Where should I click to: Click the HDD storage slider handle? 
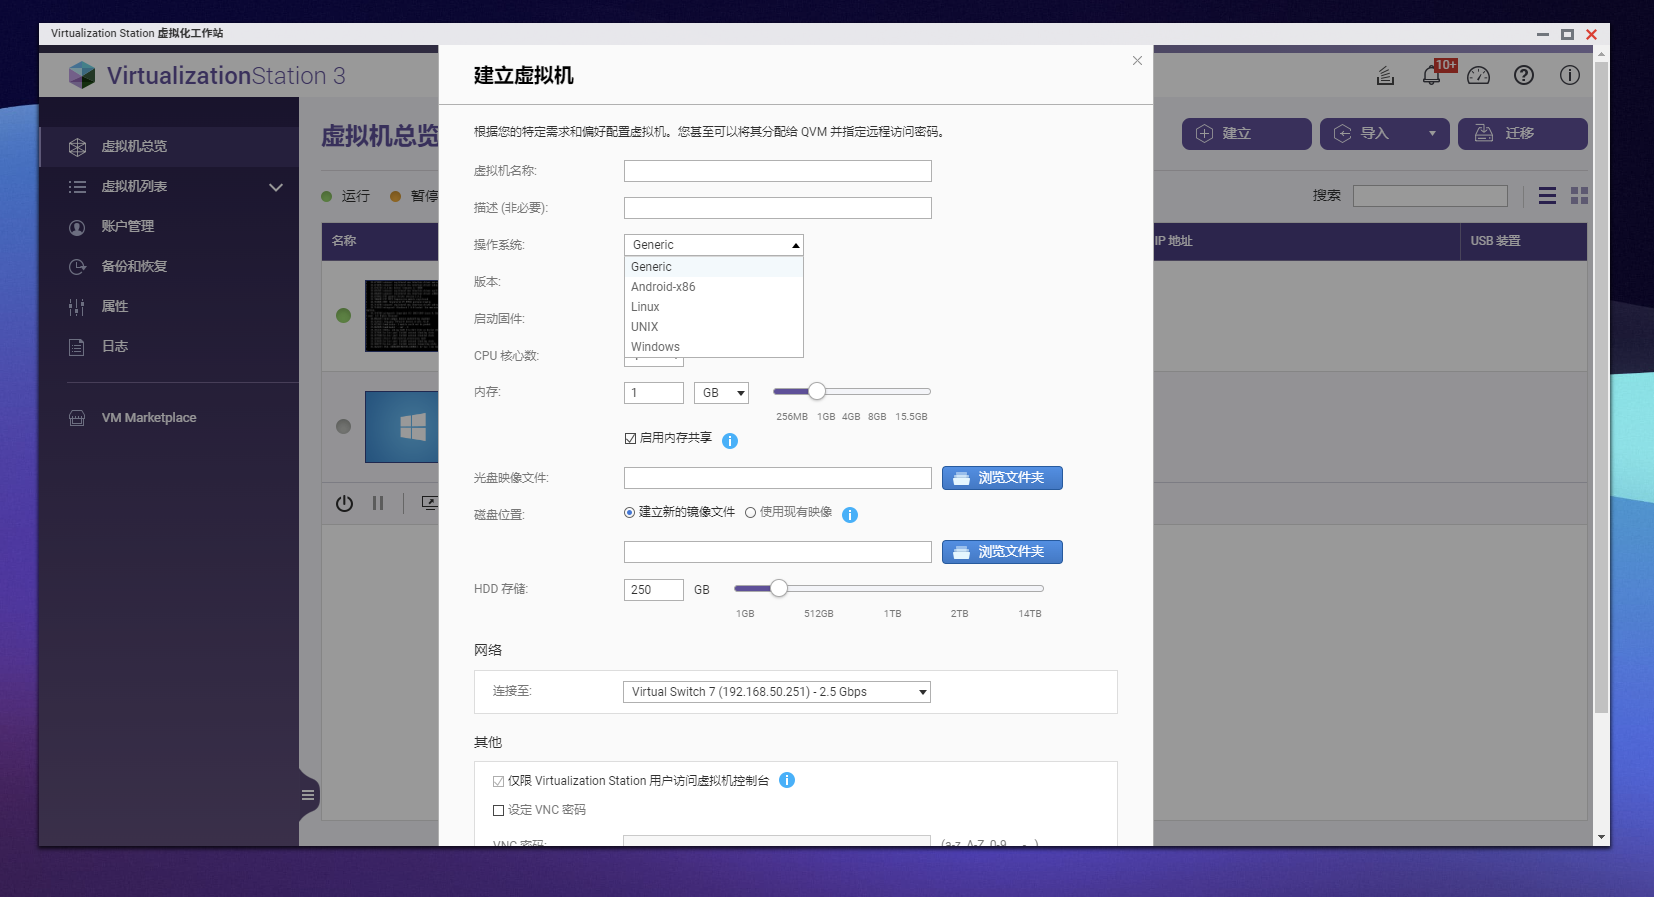[x=778, y=588]
